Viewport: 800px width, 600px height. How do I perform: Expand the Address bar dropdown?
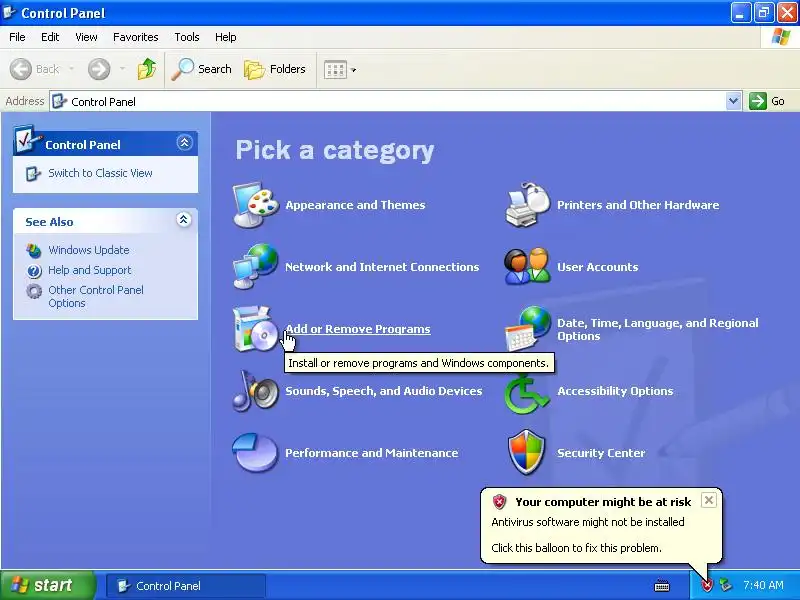[x=733, y=101]
